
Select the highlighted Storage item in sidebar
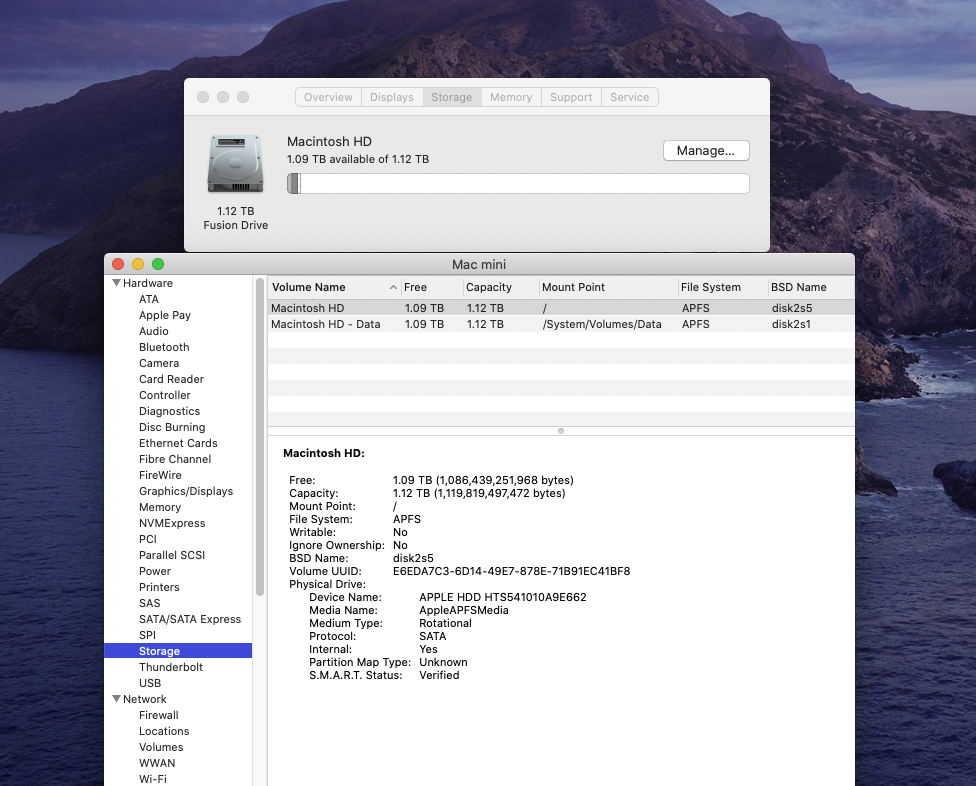click(x=178, y=651)
